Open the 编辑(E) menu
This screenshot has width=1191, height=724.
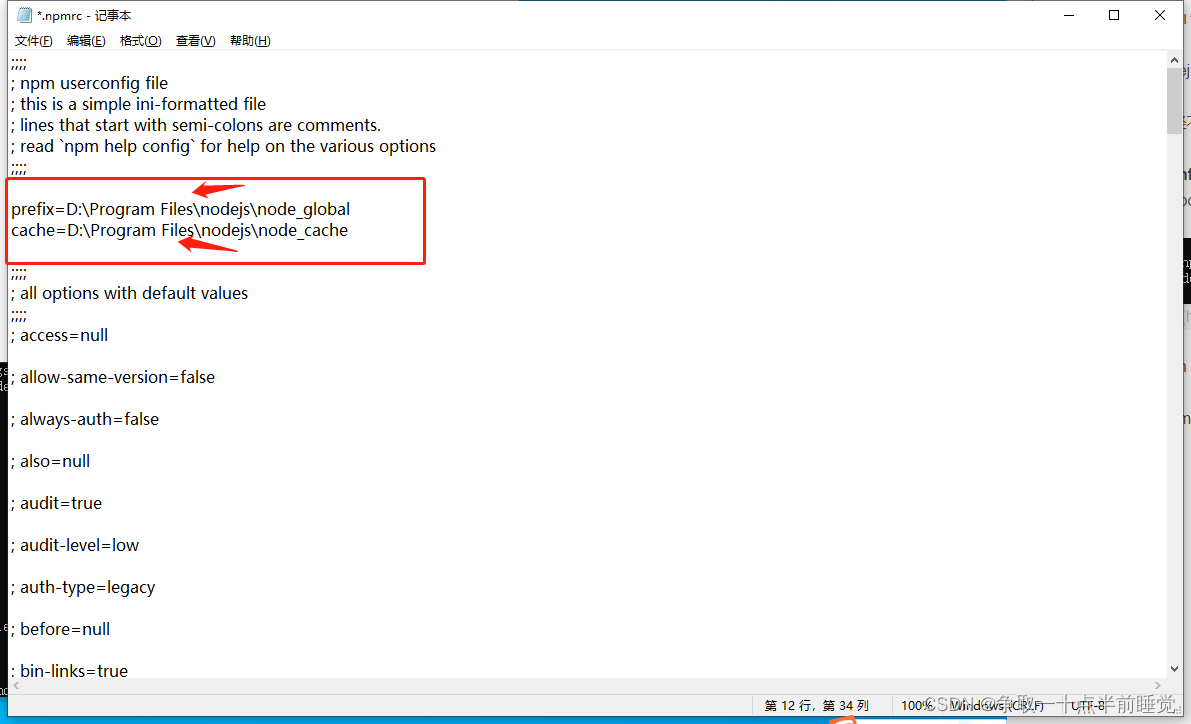[86, 40]
